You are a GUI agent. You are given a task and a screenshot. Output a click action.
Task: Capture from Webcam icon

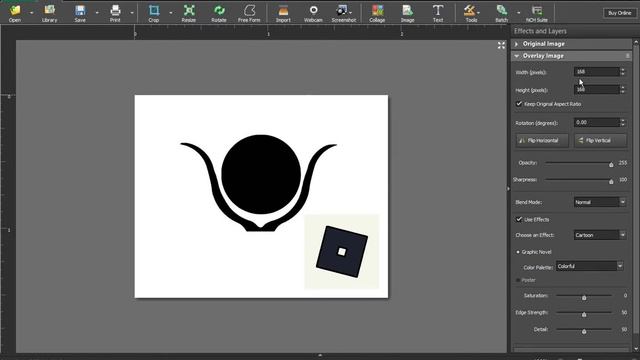point(313,13)
